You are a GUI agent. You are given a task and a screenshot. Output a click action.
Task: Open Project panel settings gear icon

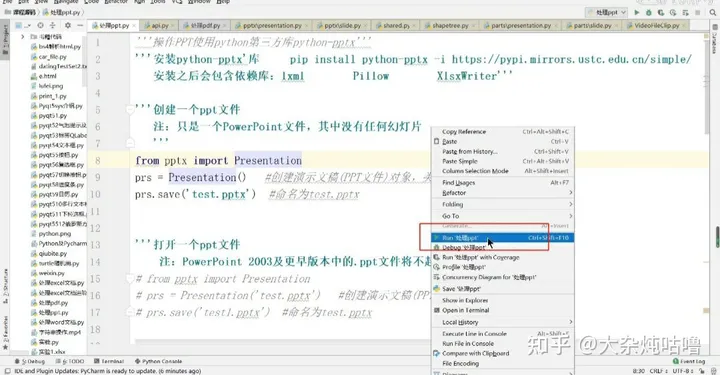(x=68, y=26)
